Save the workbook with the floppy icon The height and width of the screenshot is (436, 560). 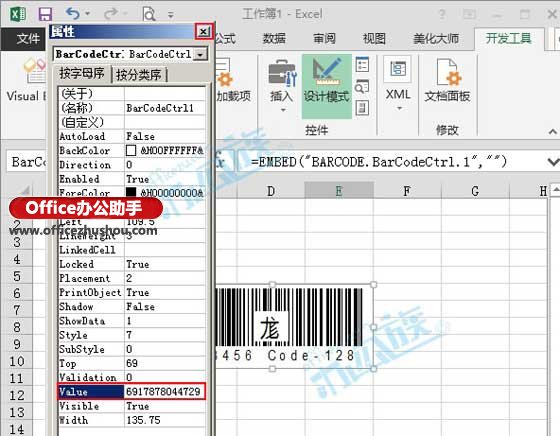click(45, 14)
